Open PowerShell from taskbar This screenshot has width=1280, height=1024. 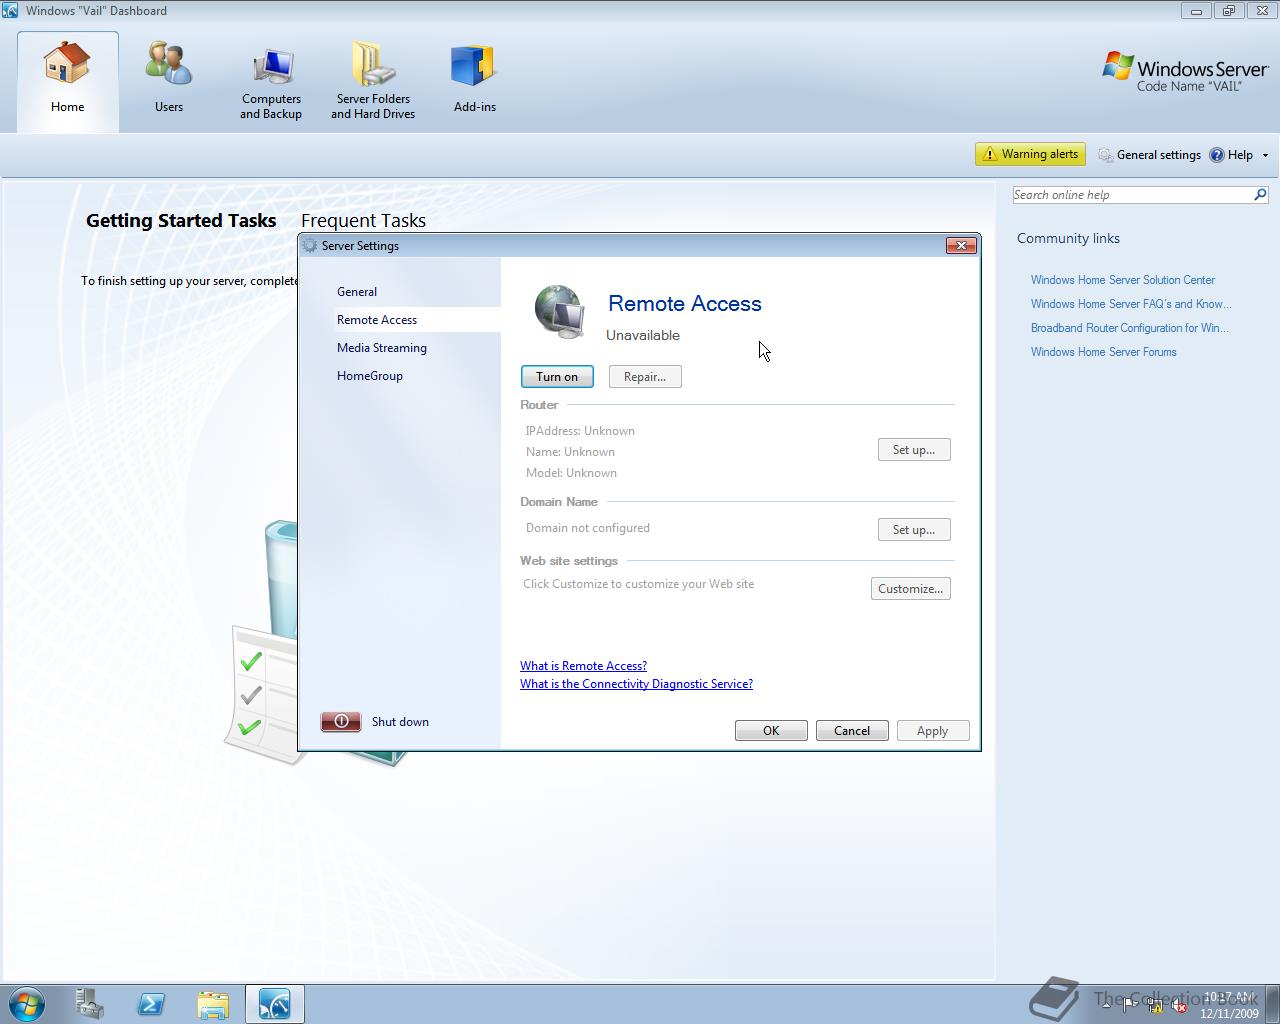coord(151,1004)
